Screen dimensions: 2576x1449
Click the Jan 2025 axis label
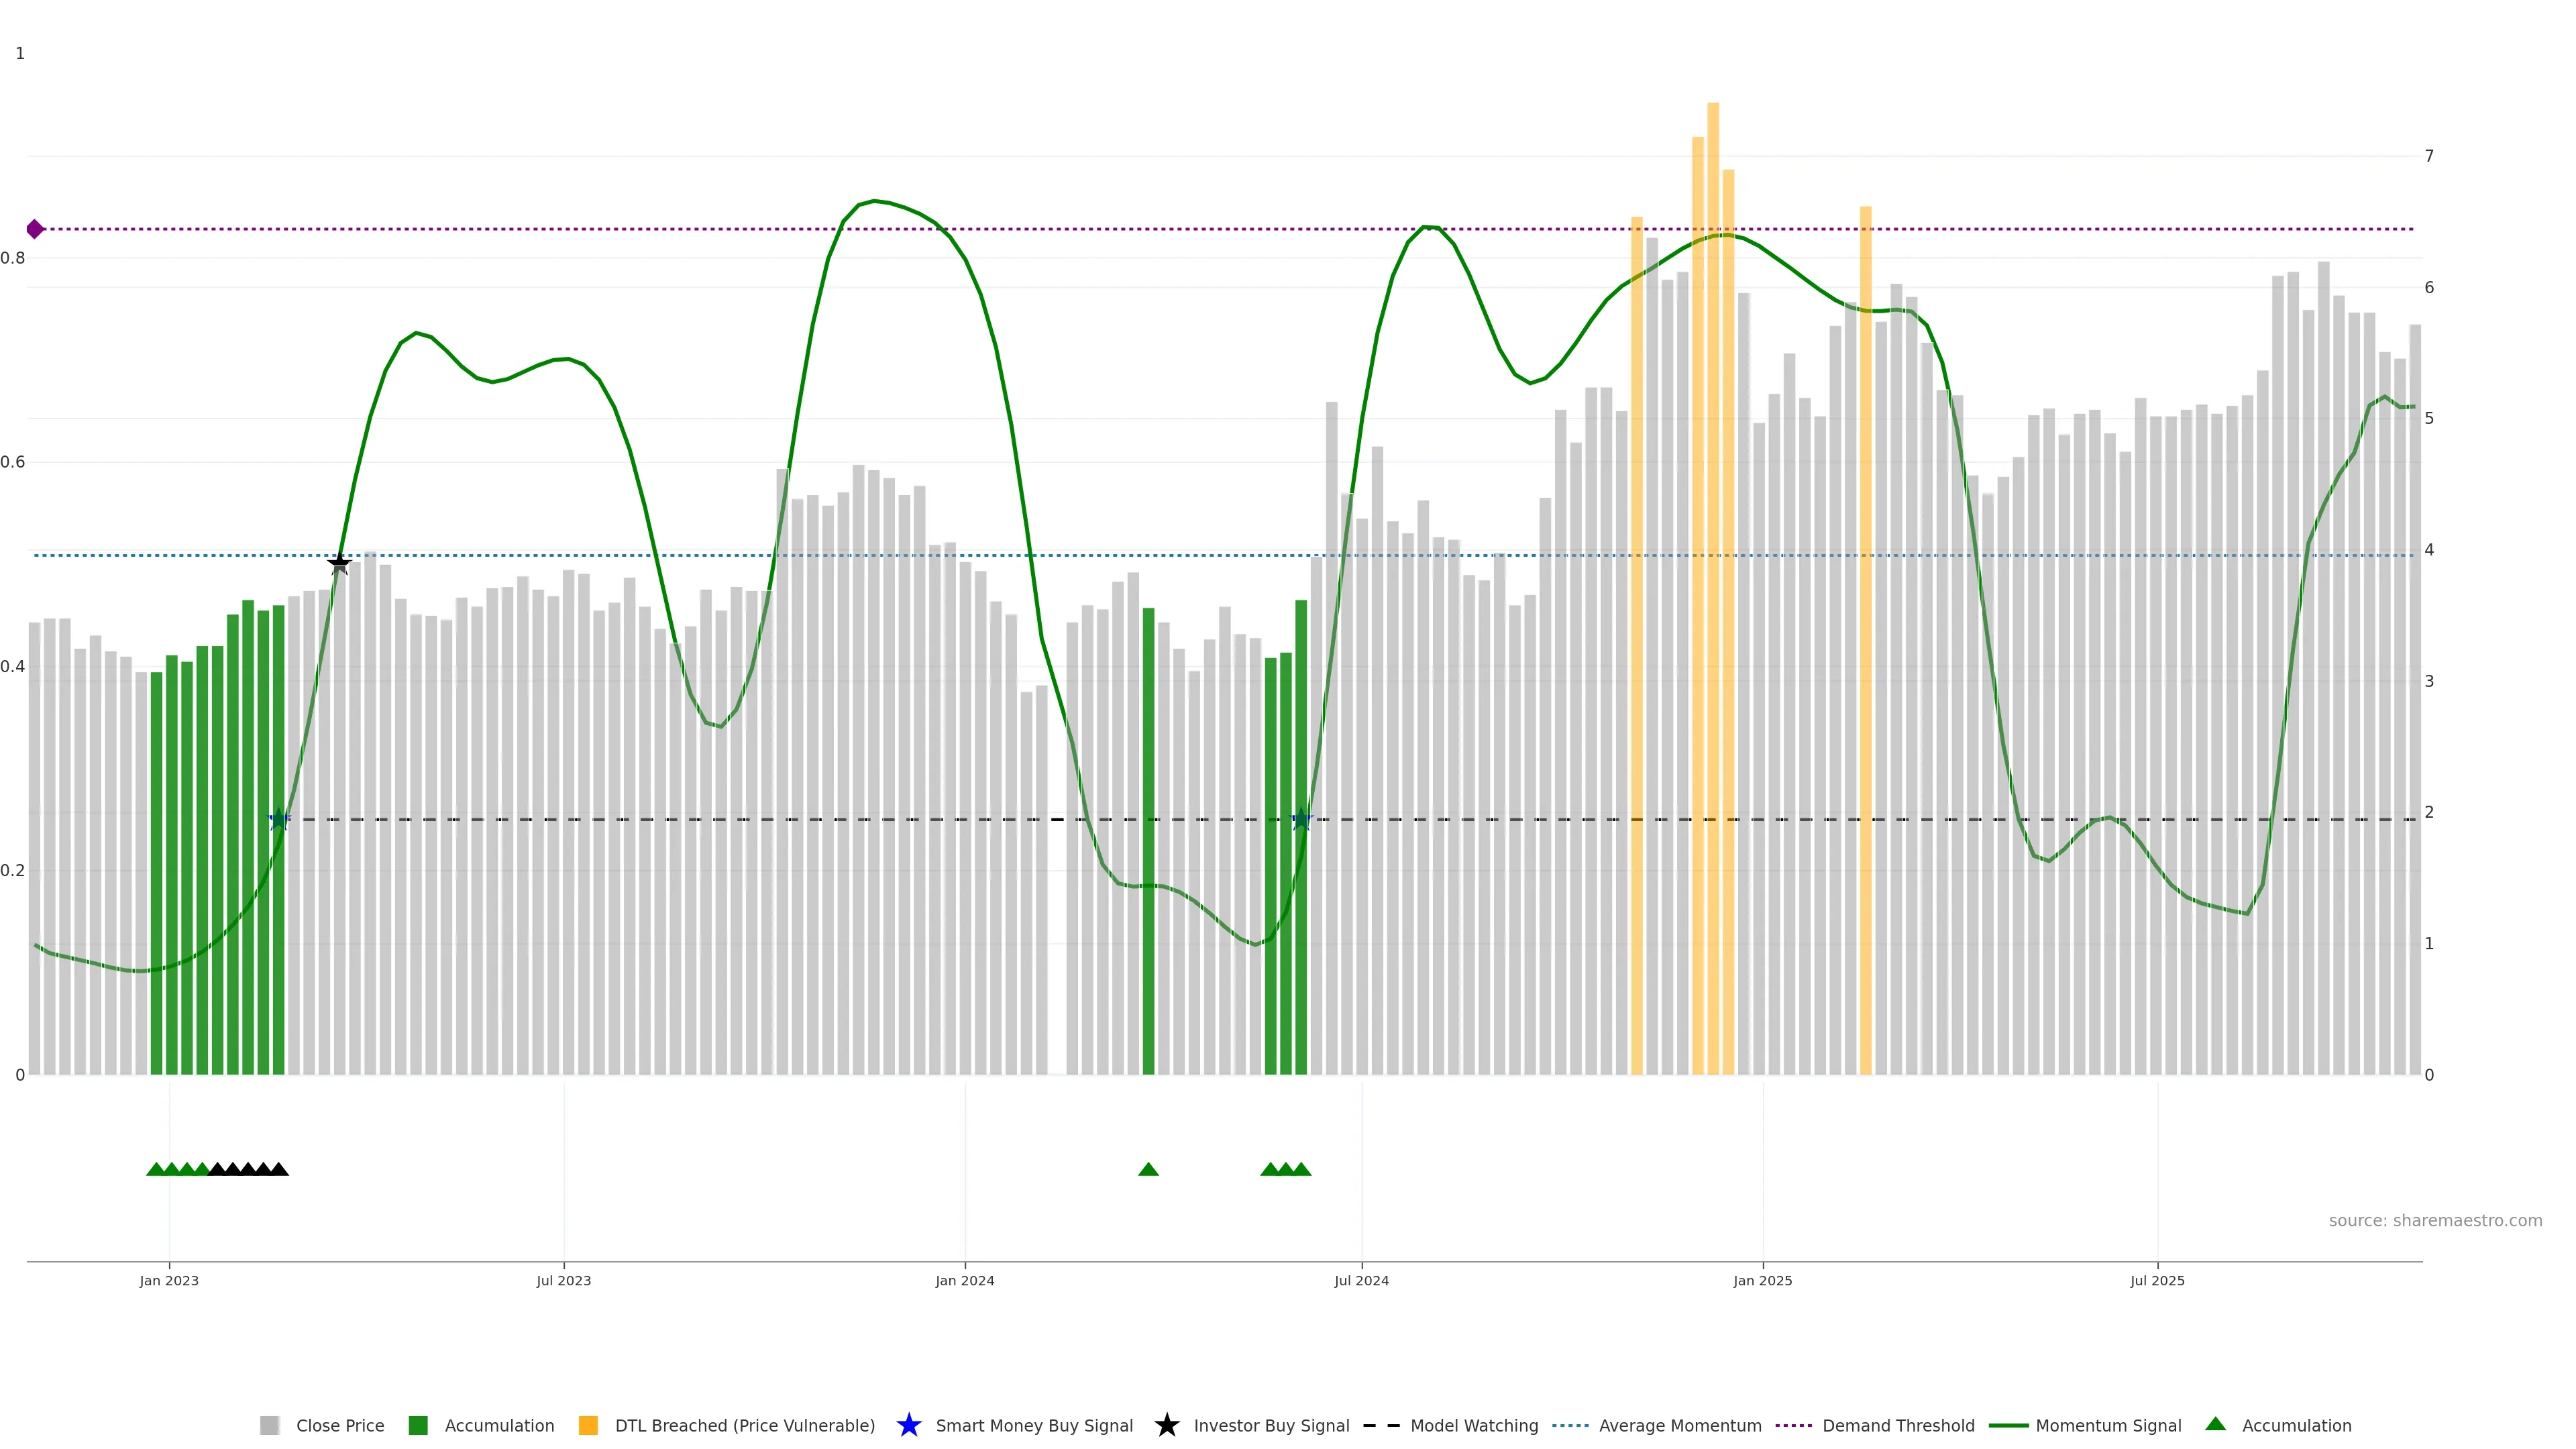1762,1281
